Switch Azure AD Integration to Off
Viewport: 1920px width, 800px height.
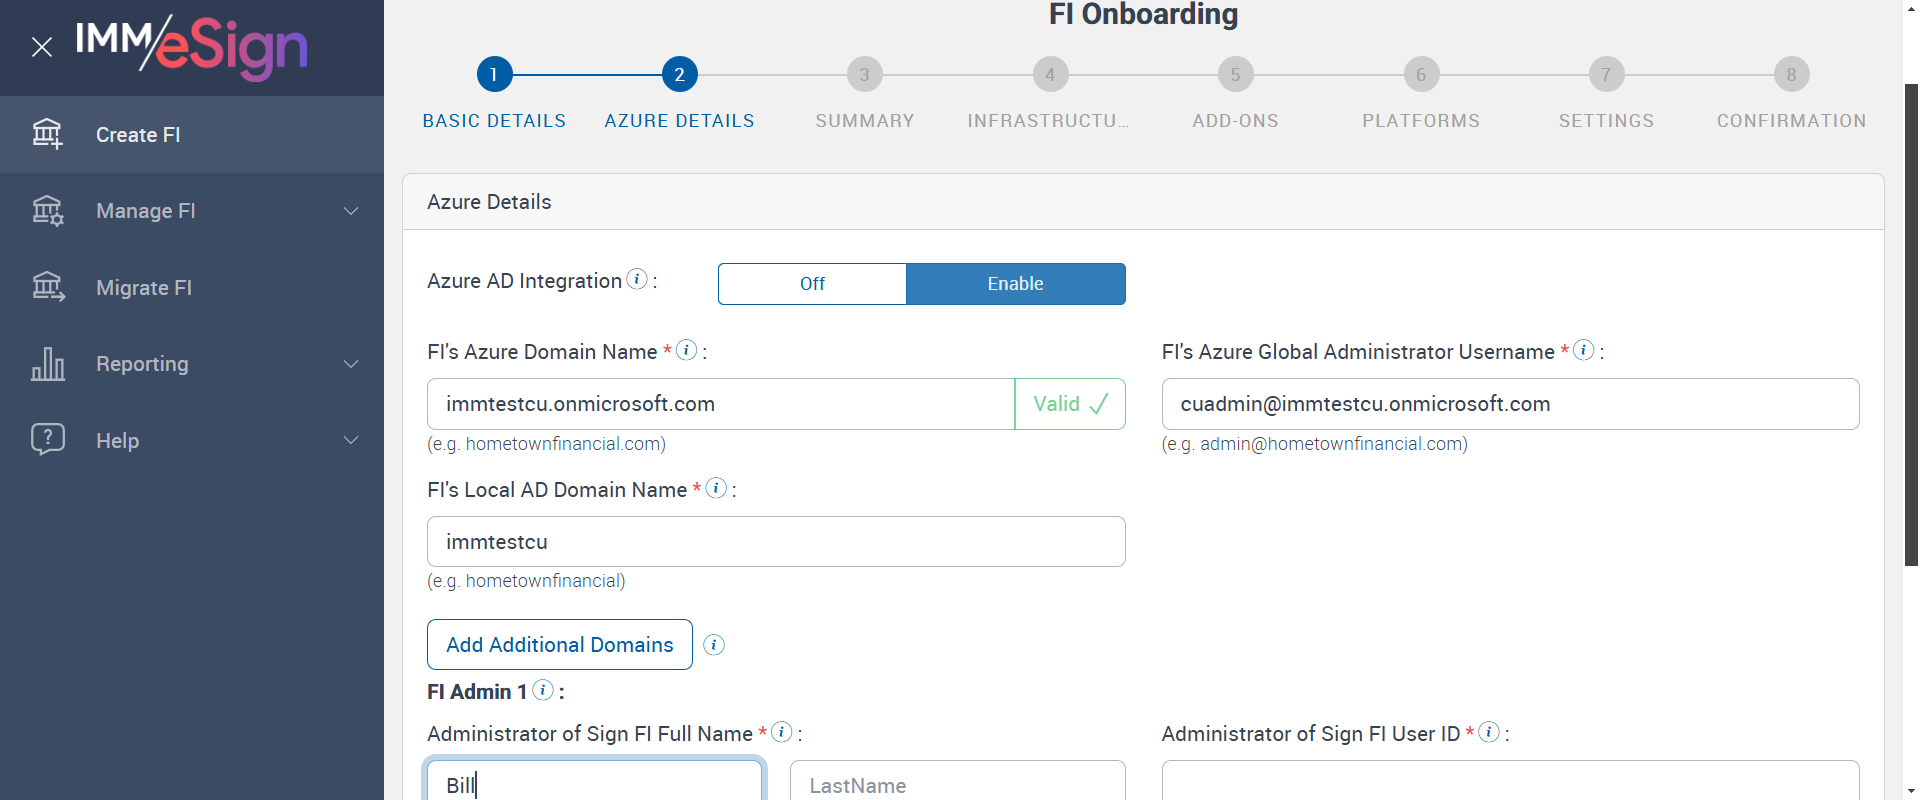[812, 284]
